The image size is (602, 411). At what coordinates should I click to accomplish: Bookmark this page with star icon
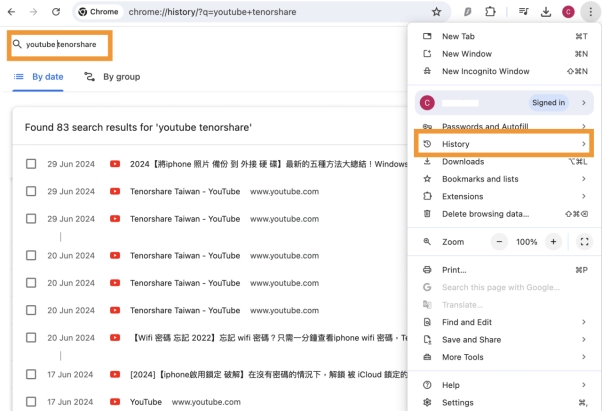(436, 12)
